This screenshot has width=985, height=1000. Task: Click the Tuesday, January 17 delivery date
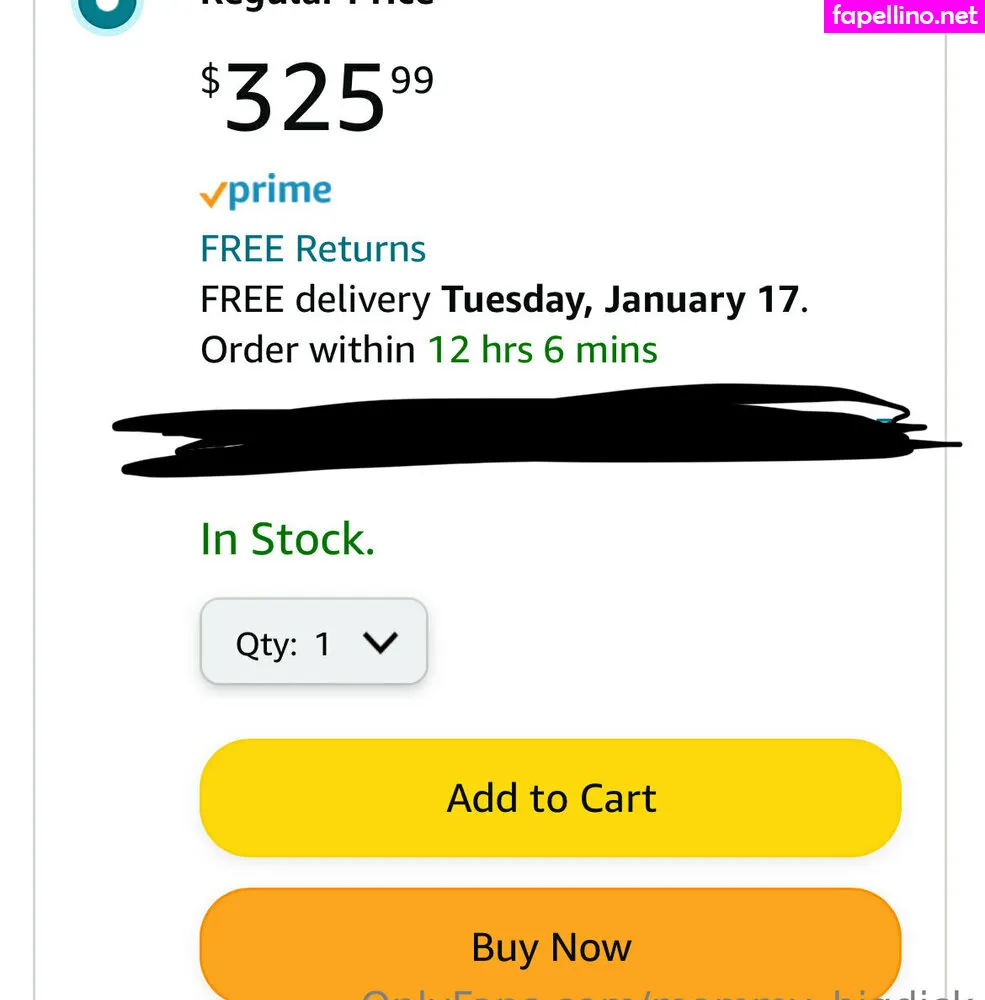620,299
